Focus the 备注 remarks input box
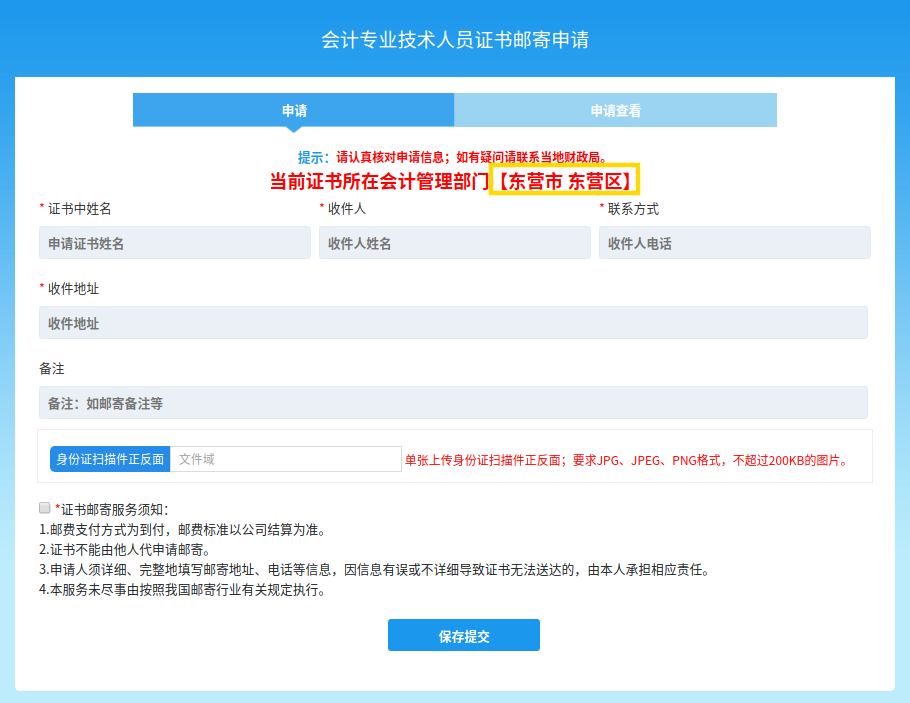 [453, 403]
